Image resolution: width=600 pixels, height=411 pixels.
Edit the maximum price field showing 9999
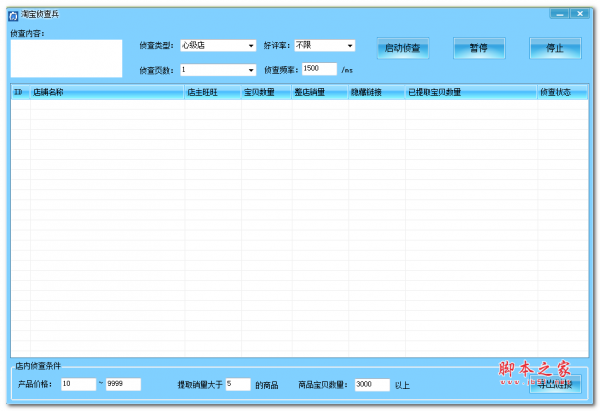click(x=123, y=384)
